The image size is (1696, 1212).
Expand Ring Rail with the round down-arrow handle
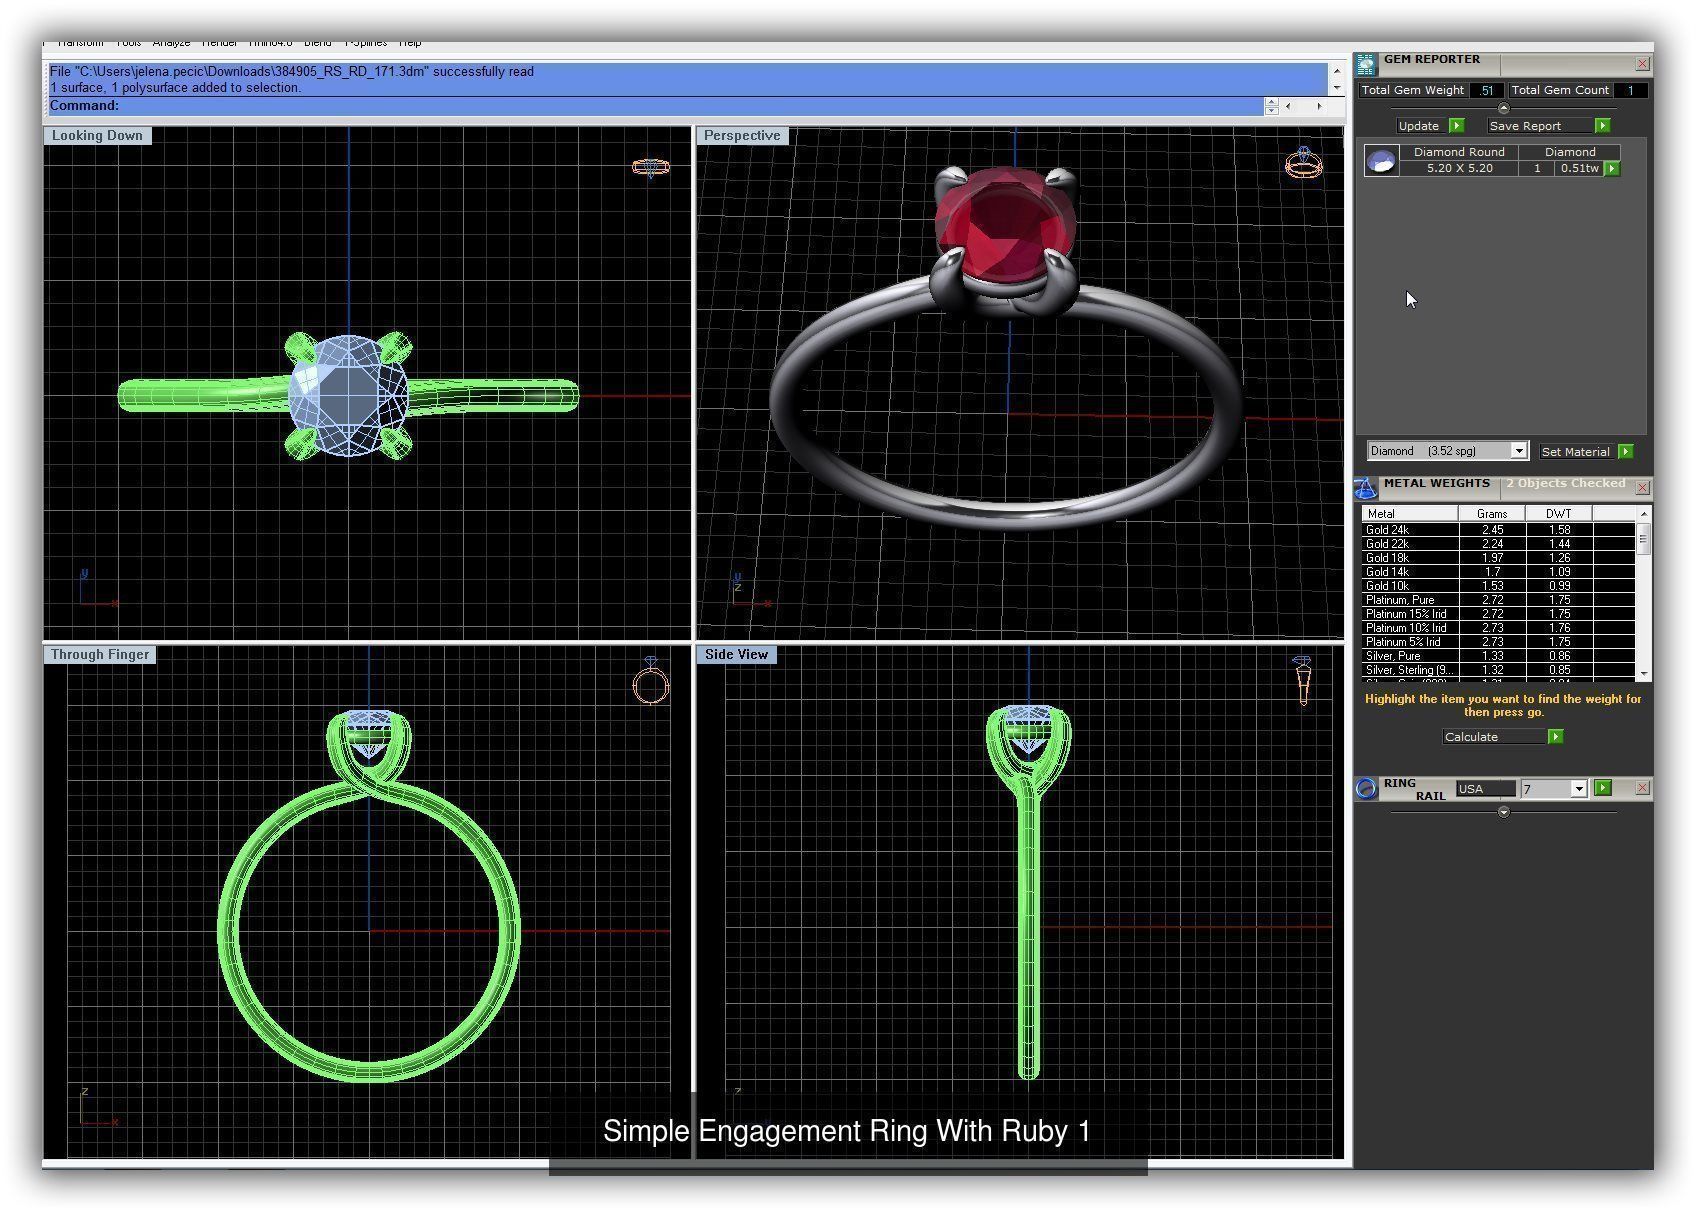coord(1503,812)
